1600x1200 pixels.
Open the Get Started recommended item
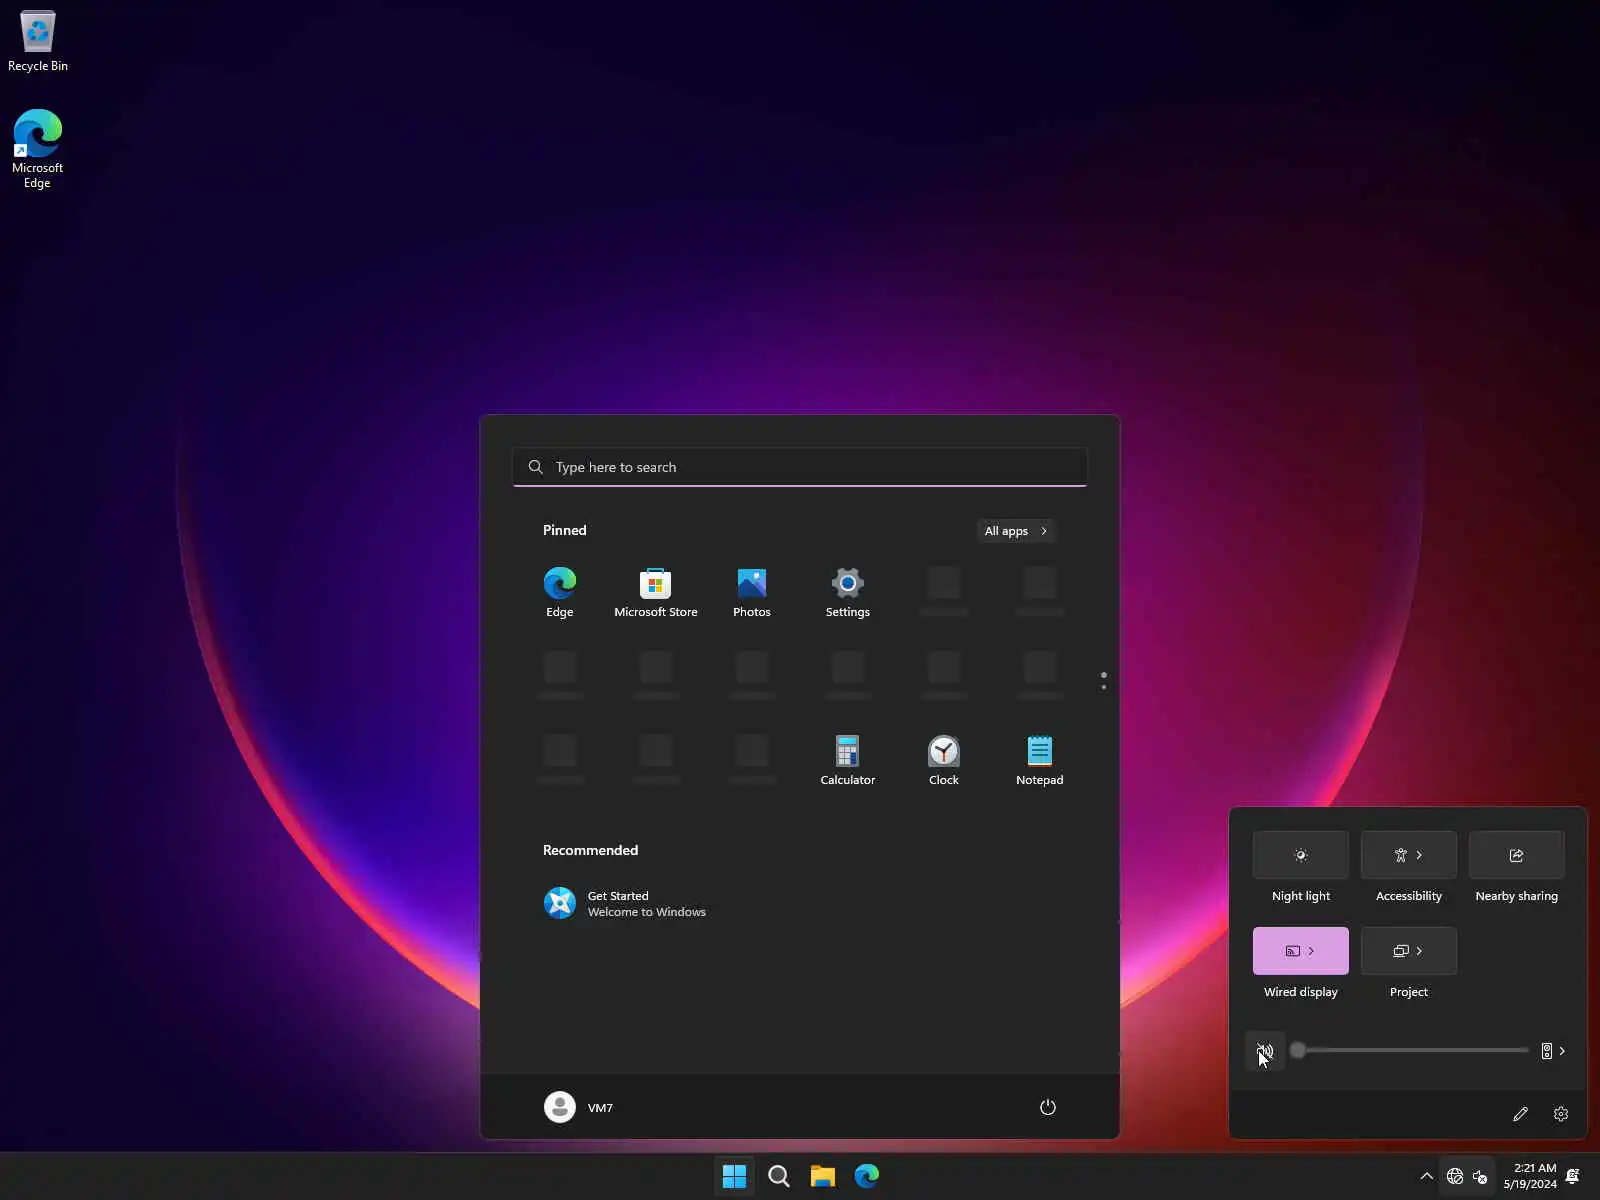tap(625, 903)
